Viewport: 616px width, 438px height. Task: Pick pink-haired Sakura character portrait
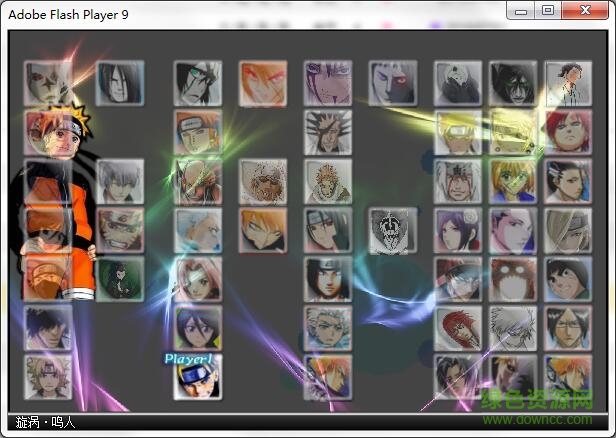[x=197, y=280]
